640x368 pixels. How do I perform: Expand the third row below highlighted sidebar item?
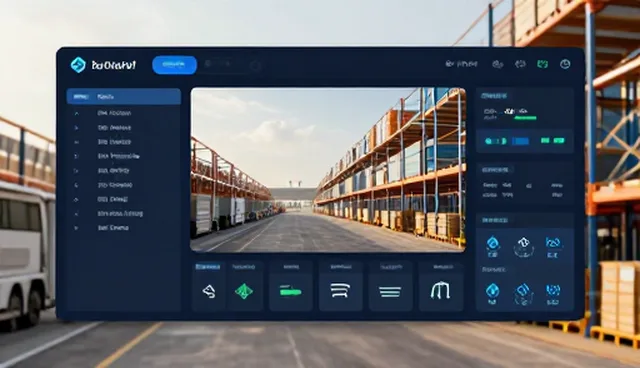click(124, 142)
